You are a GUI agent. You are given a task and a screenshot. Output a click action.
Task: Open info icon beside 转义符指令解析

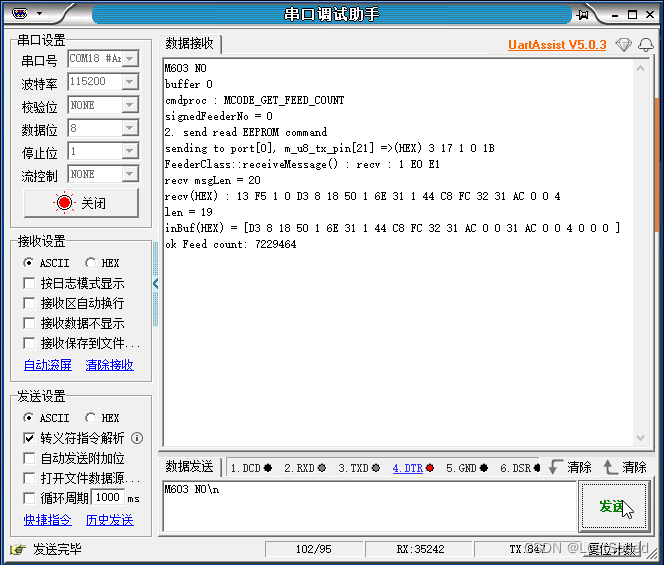[137, 438]
